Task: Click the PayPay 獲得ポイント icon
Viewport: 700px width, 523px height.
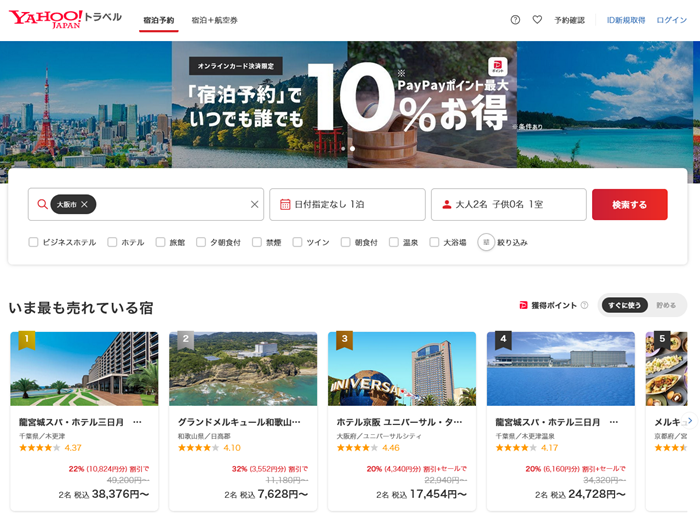Action: click(523, 305)
